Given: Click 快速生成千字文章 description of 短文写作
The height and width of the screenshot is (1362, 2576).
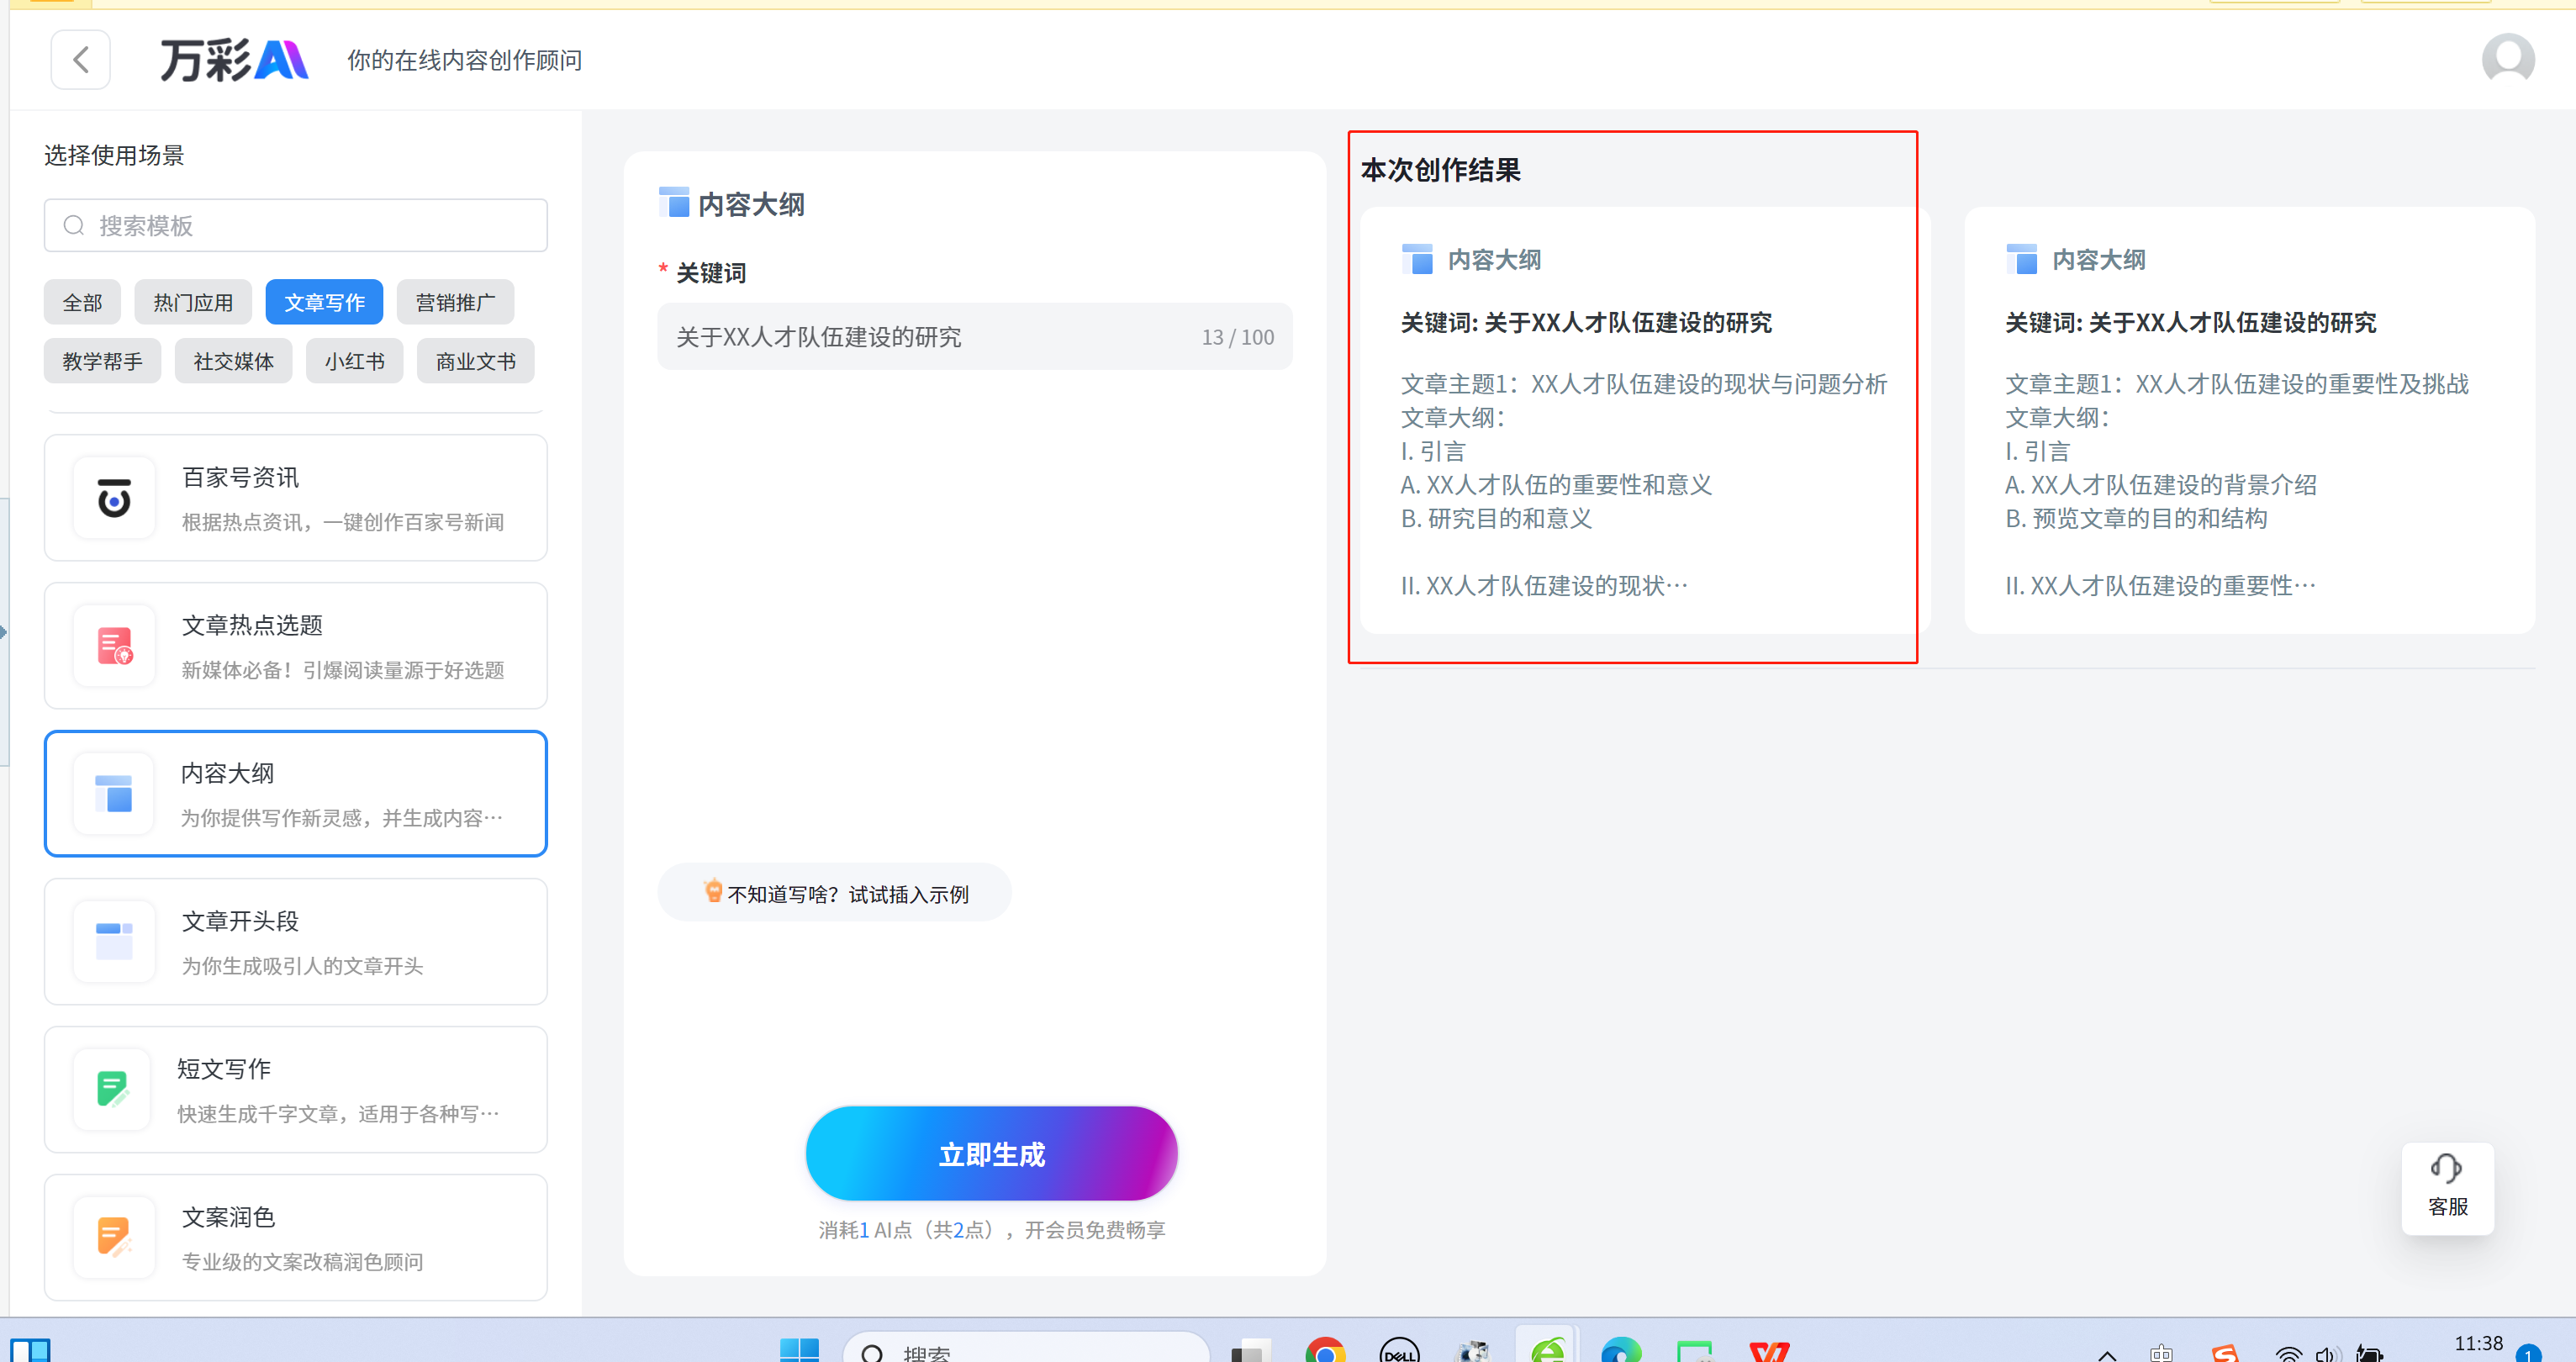Looking at the screenshot, I should (338, 1114).
